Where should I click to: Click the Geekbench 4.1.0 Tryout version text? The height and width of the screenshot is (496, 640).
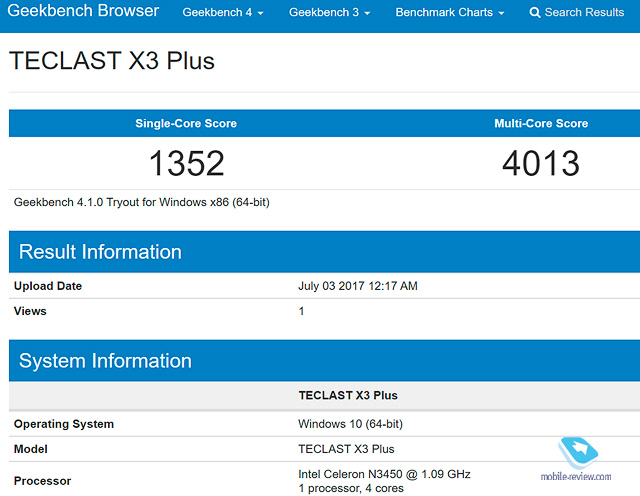click(142, 202)
